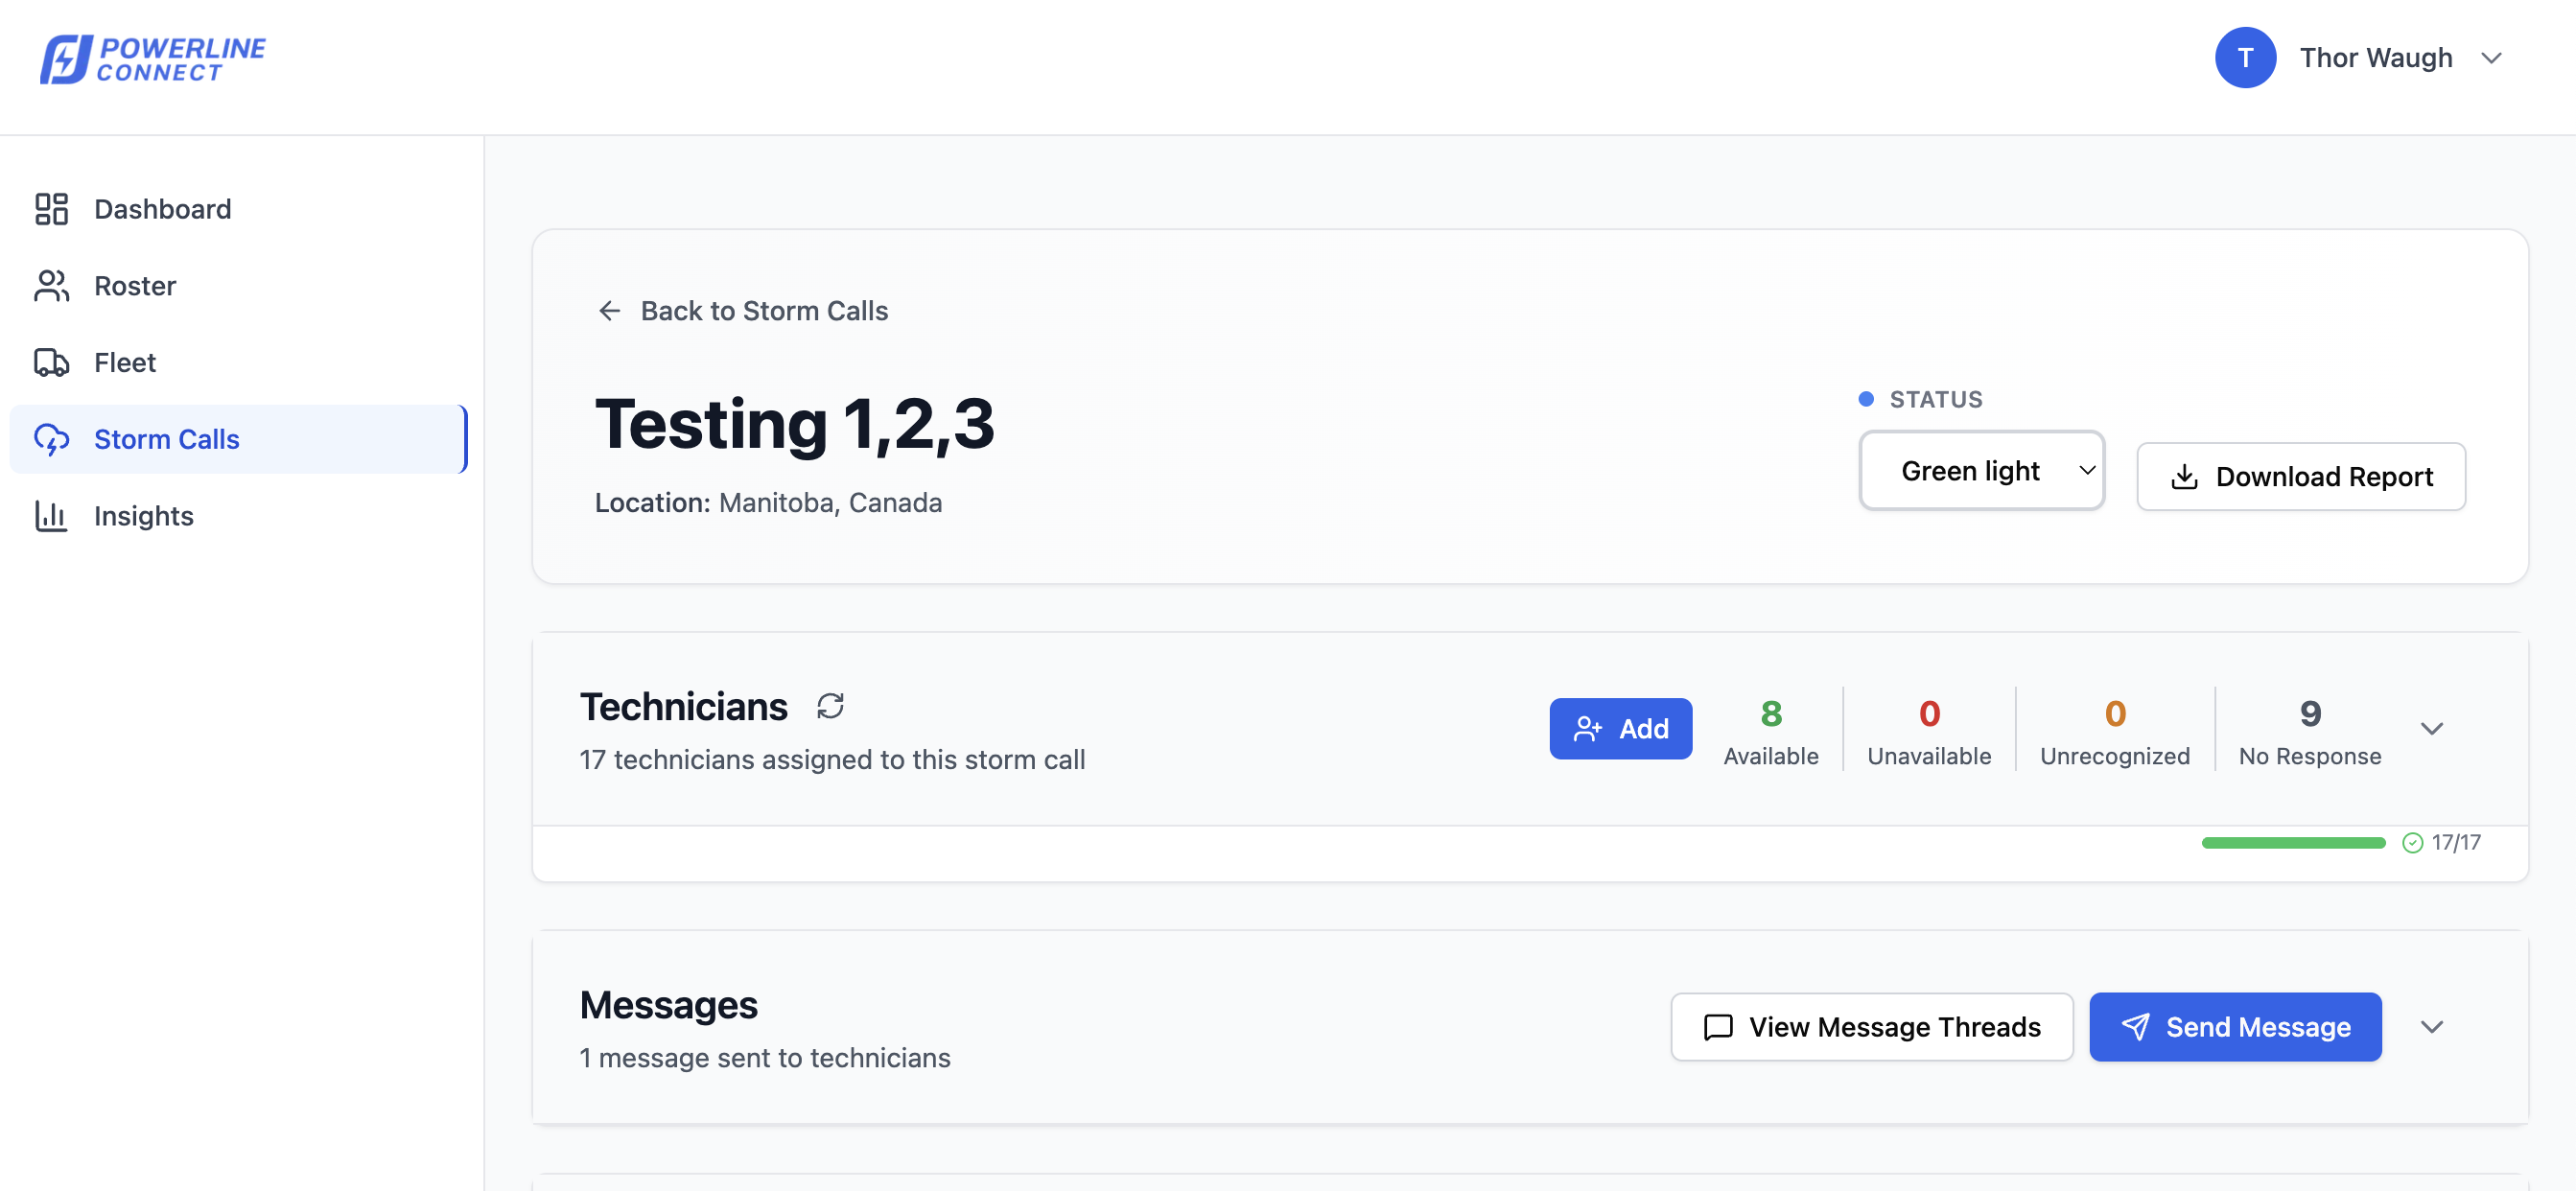Click the 17/17 progress label
This screenshot has height=1191, width=2576.
(2456, 843)
